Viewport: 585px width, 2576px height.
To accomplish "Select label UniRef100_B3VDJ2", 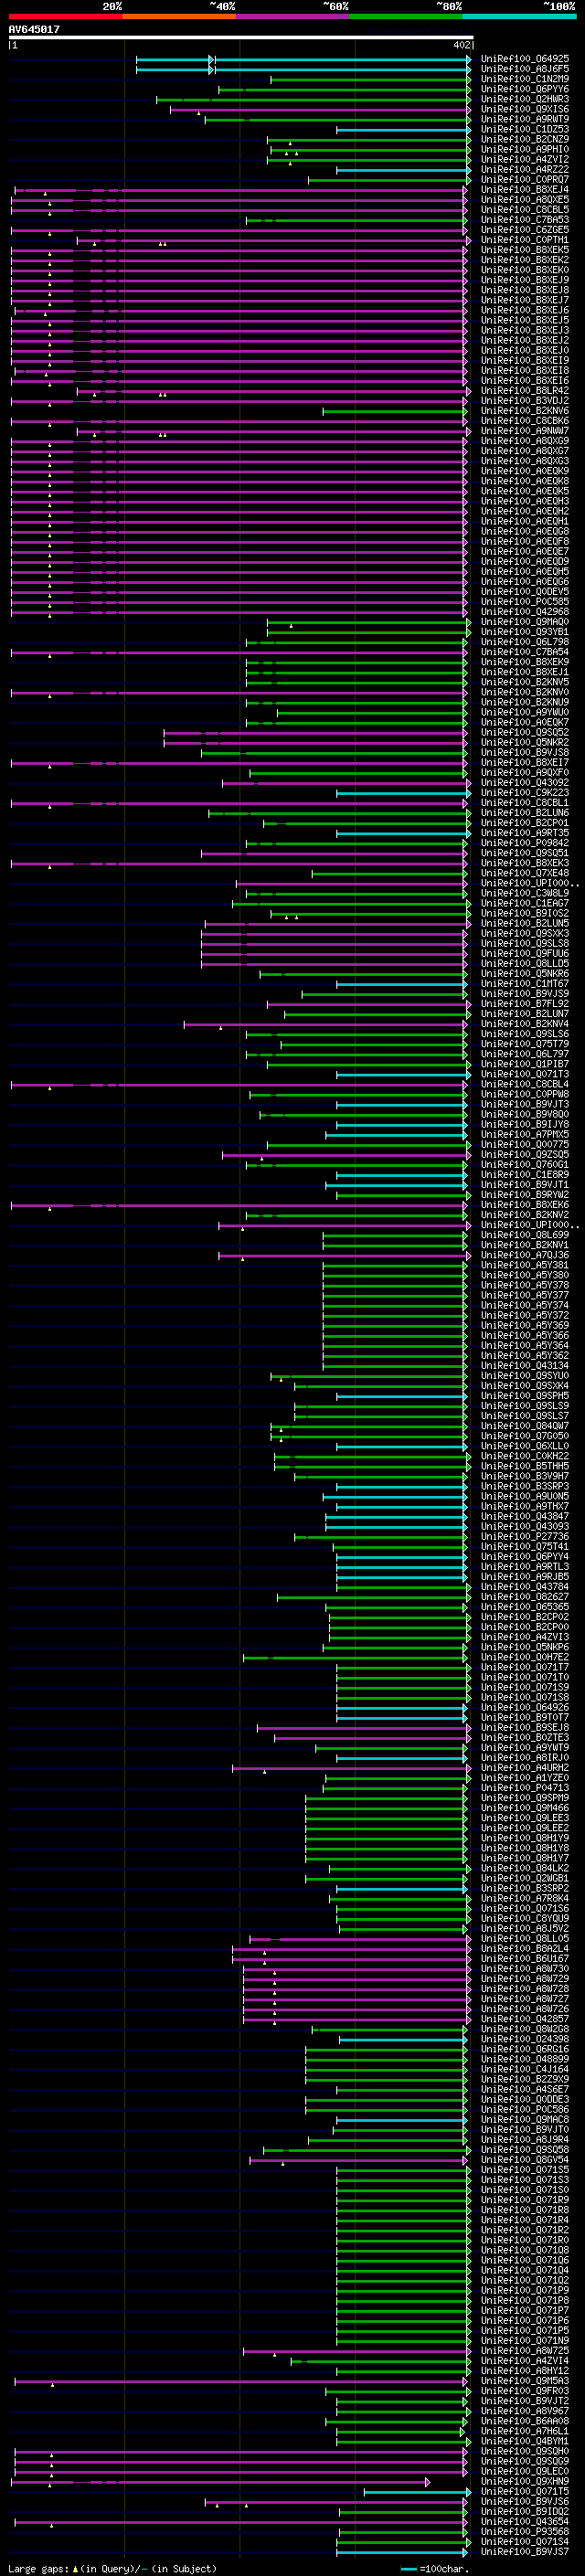I will [525, 401].
